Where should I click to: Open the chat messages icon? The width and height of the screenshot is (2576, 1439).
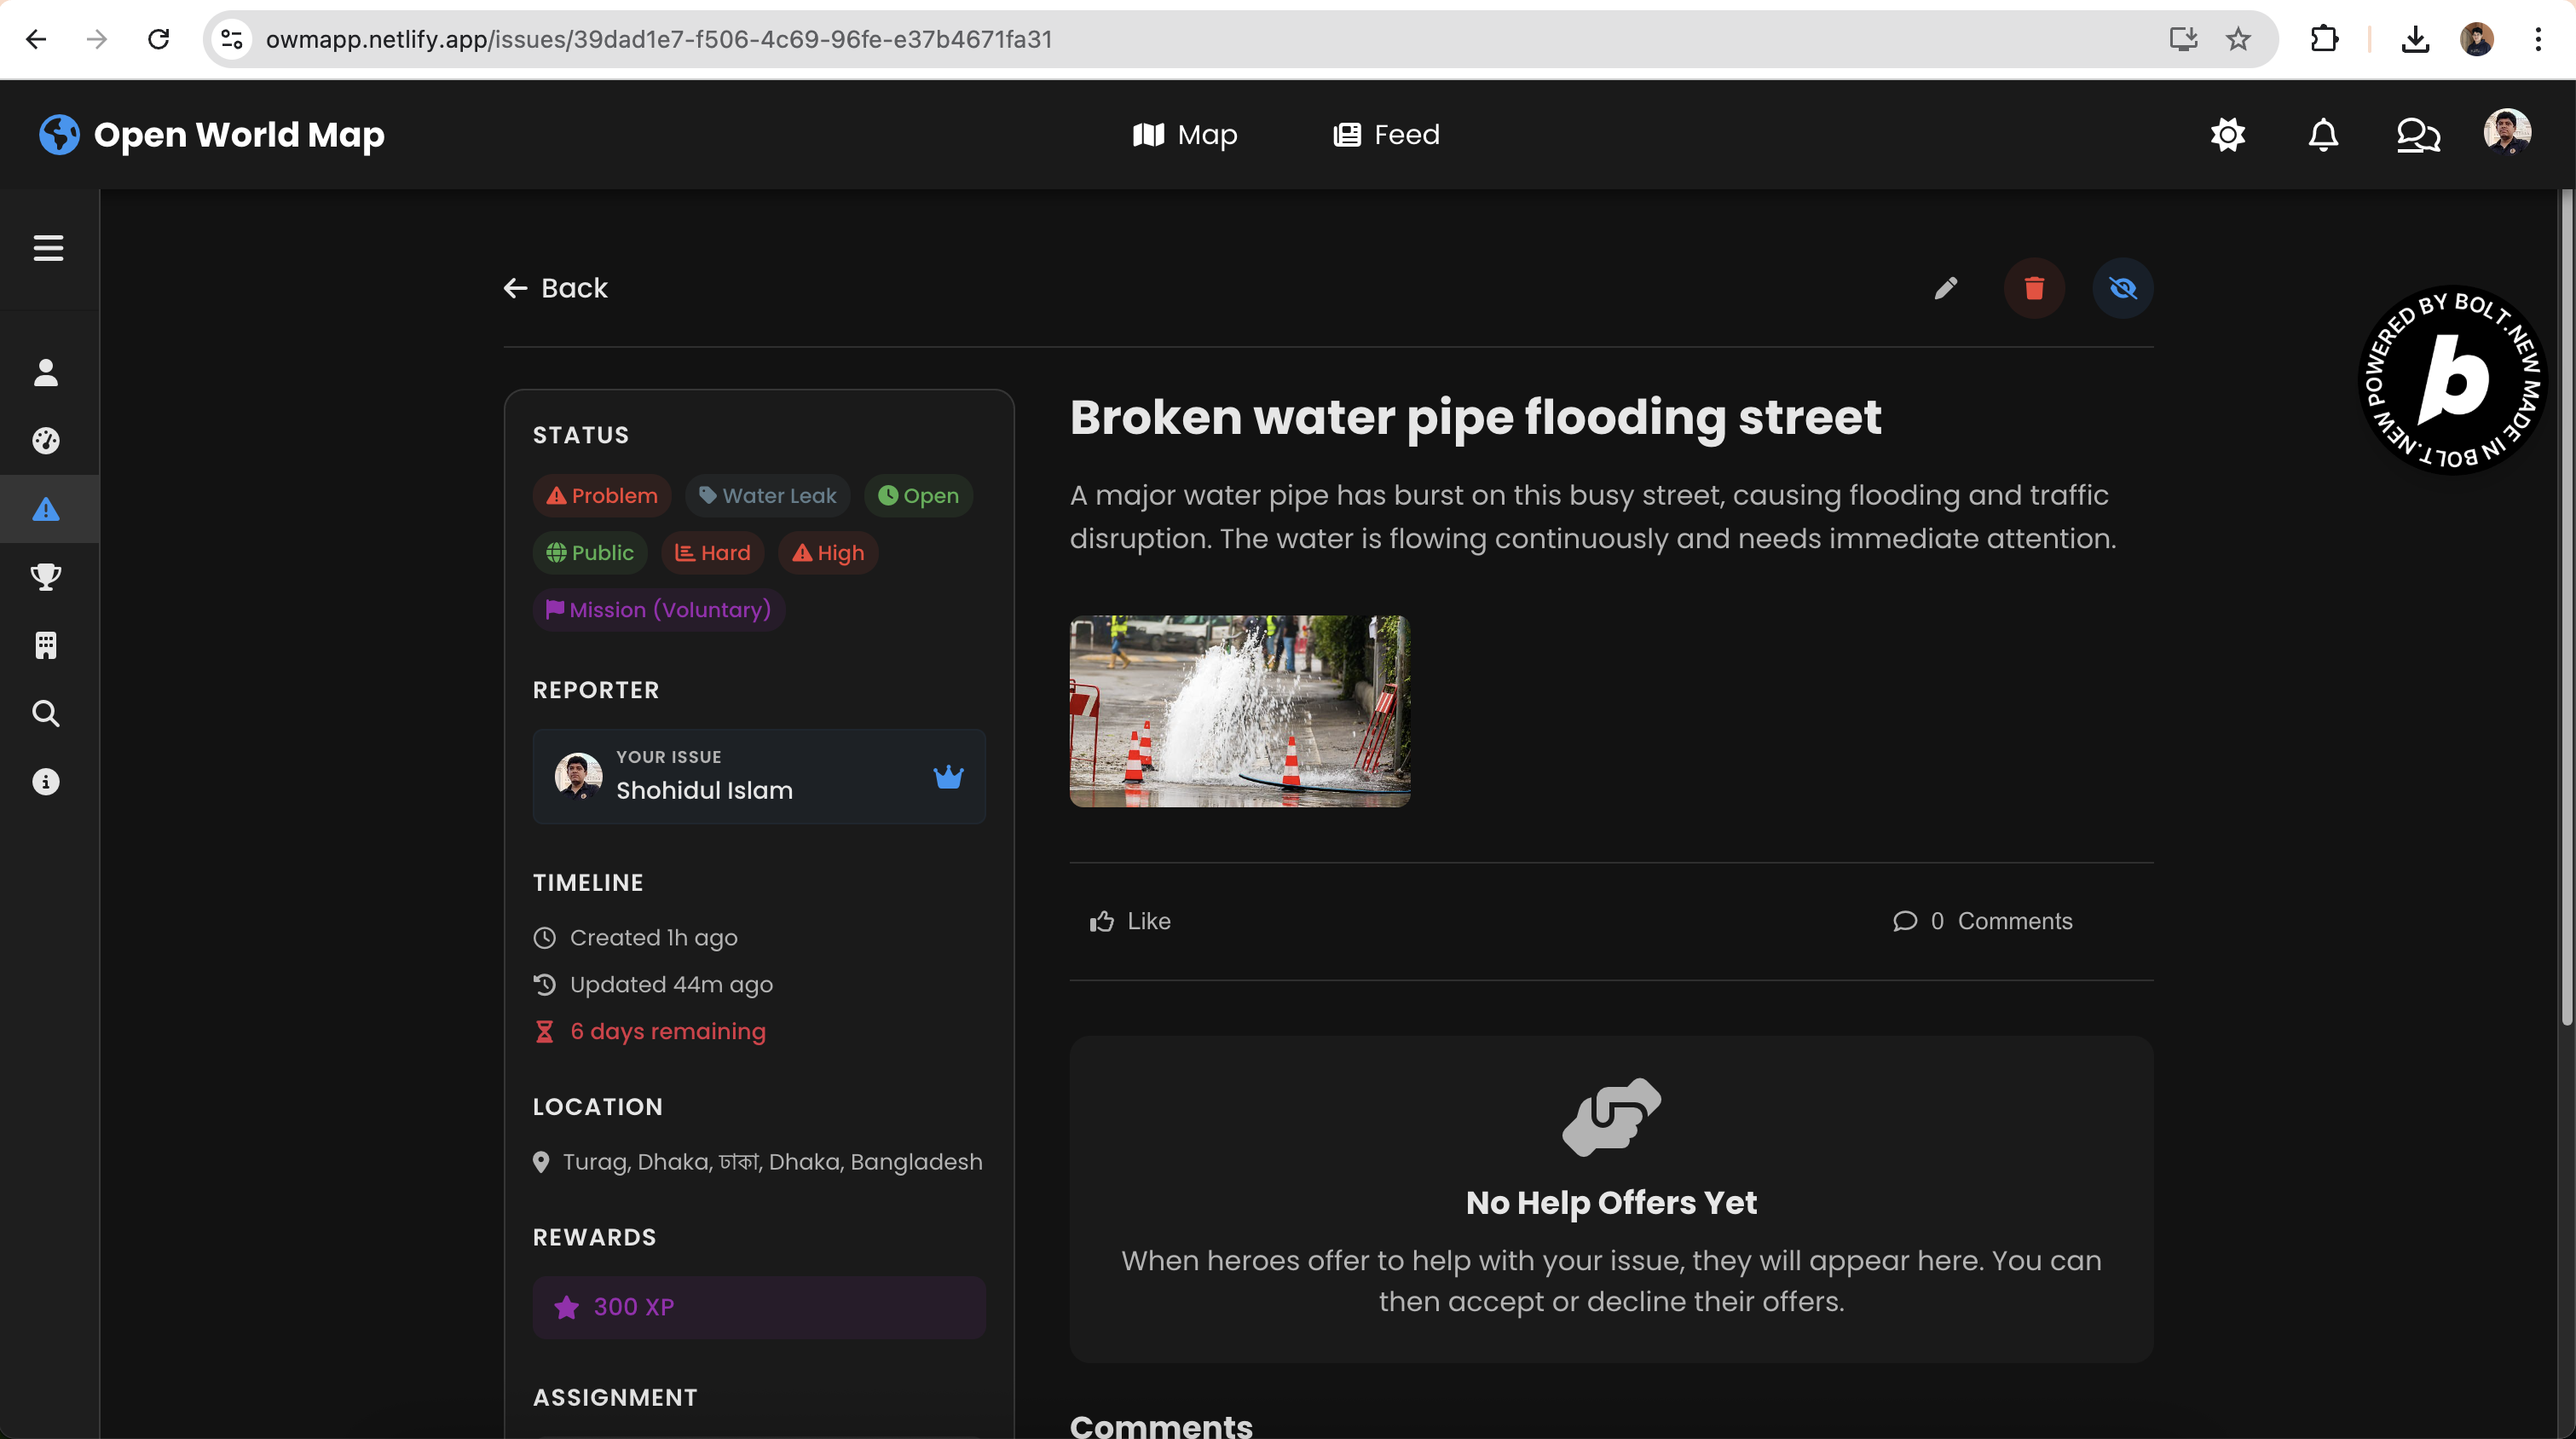coord(2417,134)
